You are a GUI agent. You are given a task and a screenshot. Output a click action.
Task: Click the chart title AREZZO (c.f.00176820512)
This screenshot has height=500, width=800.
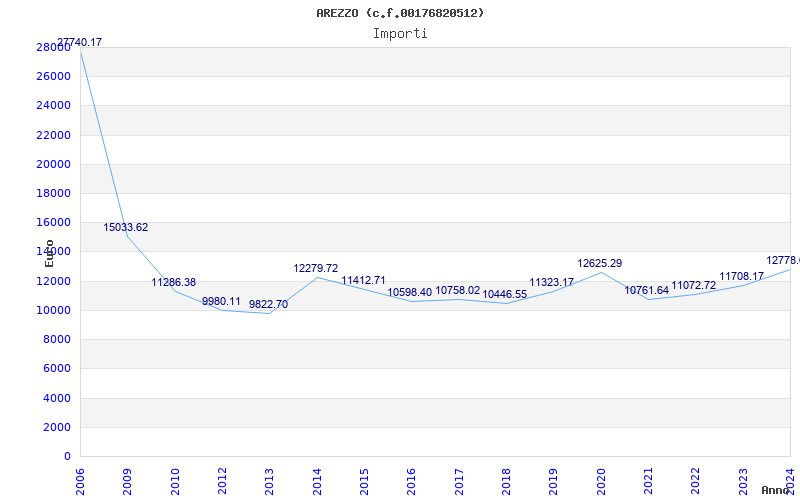(400, 13)
